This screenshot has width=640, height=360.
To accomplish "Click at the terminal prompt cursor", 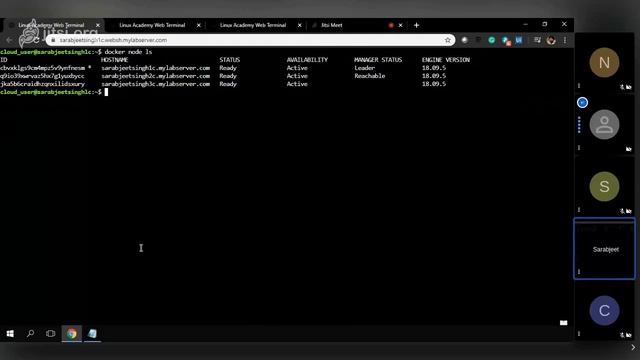I will 106,92.
